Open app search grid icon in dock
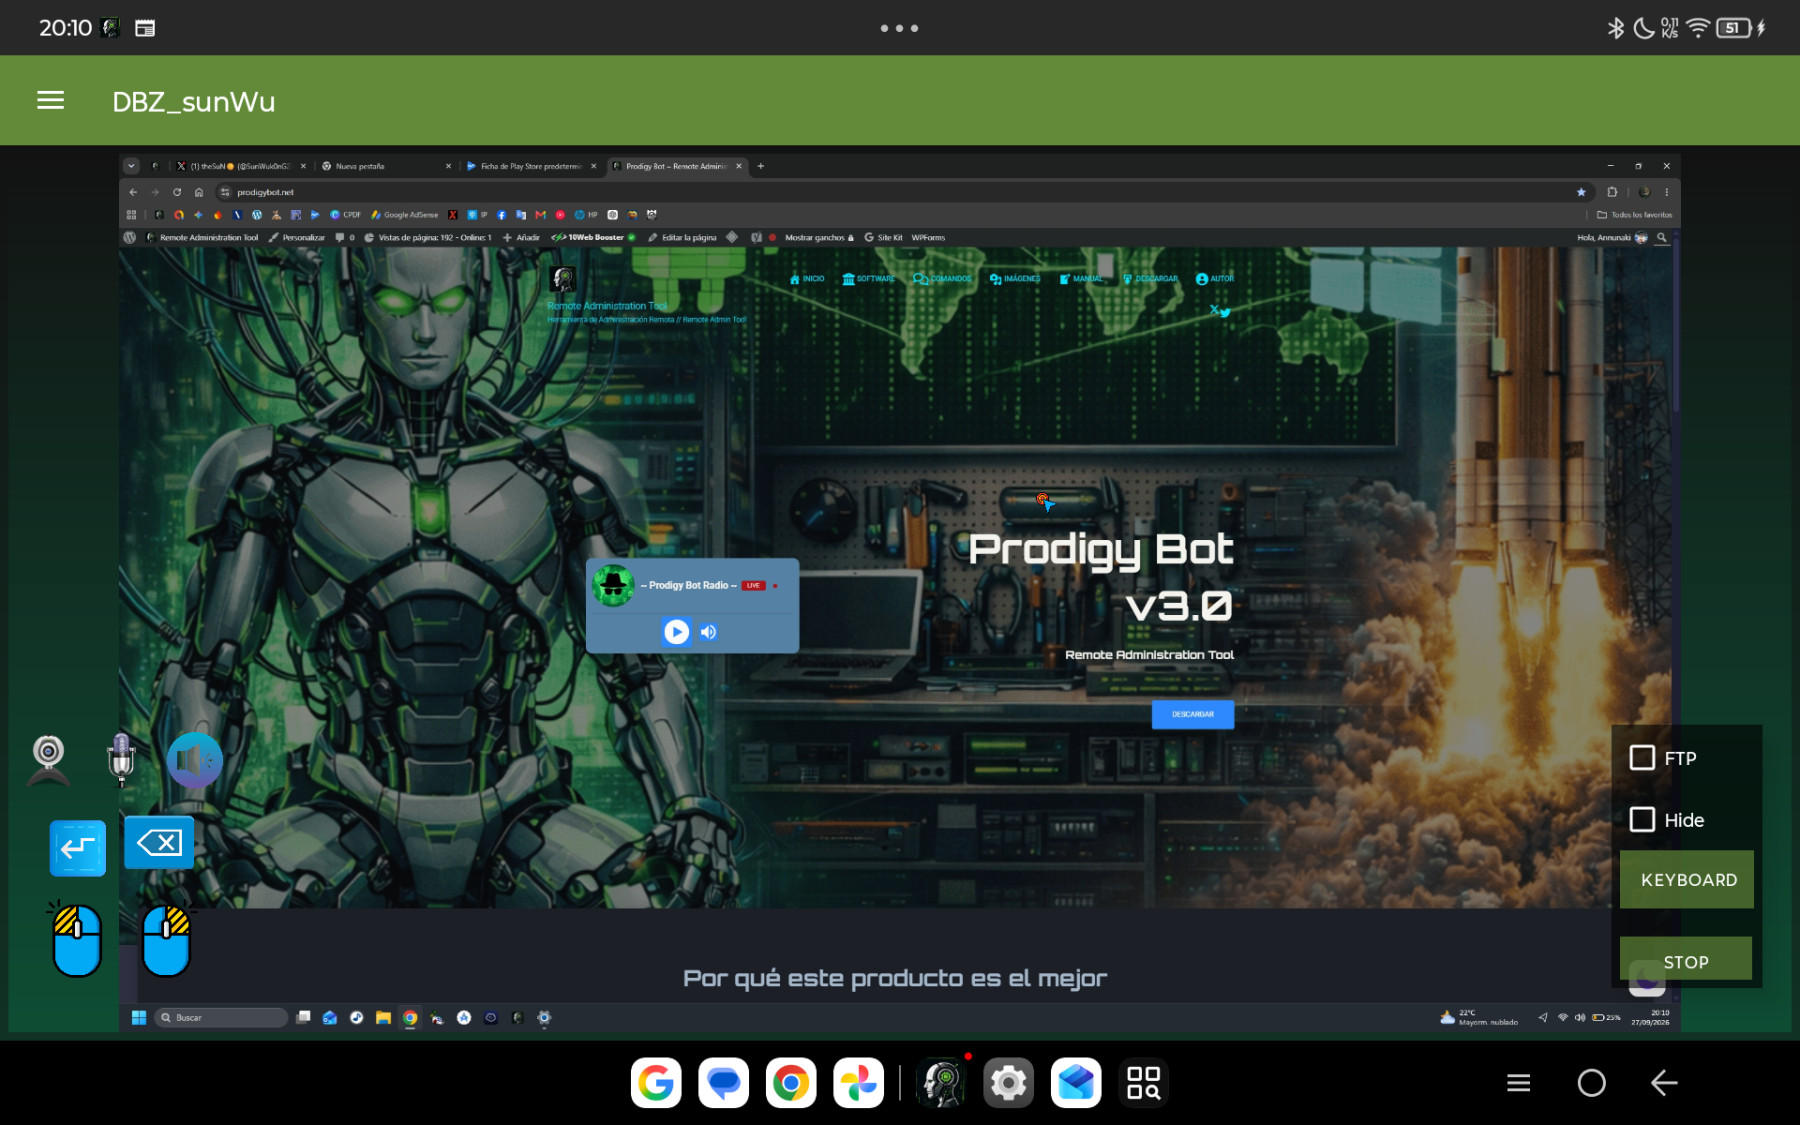1800x1125 pixels. click(x=1143, y=1083)
